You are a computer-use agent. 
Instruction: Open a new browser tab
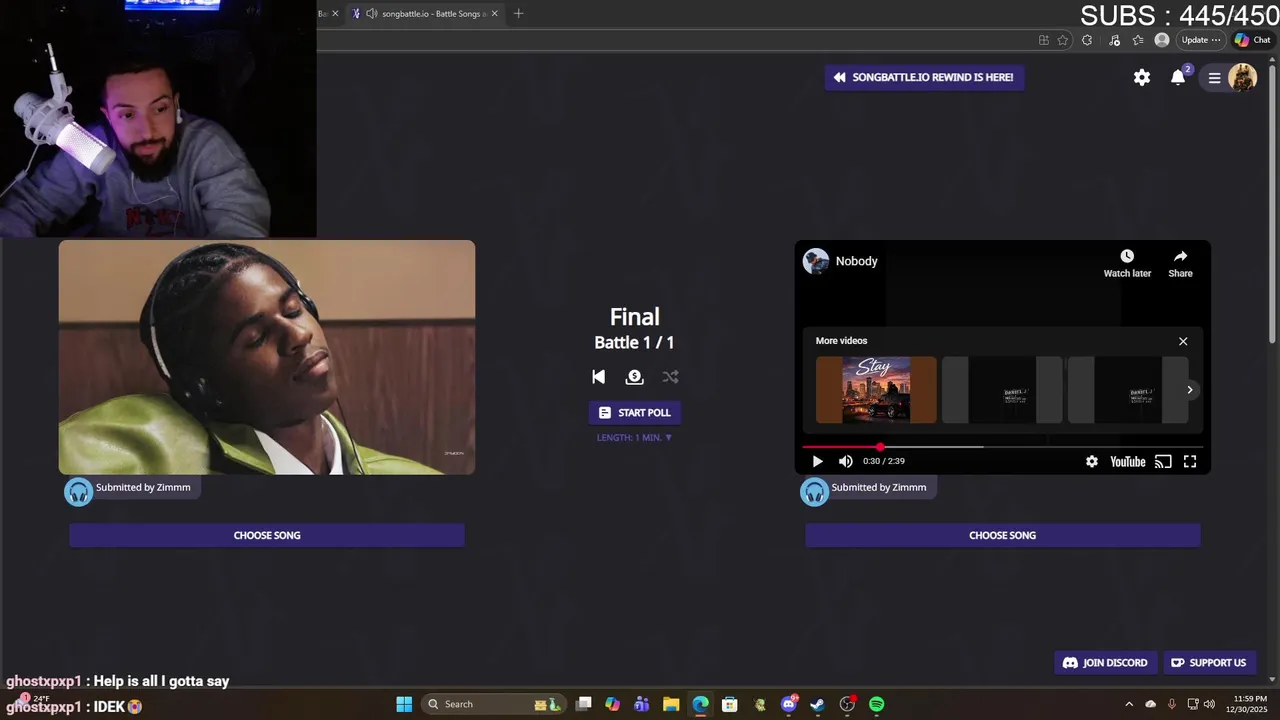(518, 14)
